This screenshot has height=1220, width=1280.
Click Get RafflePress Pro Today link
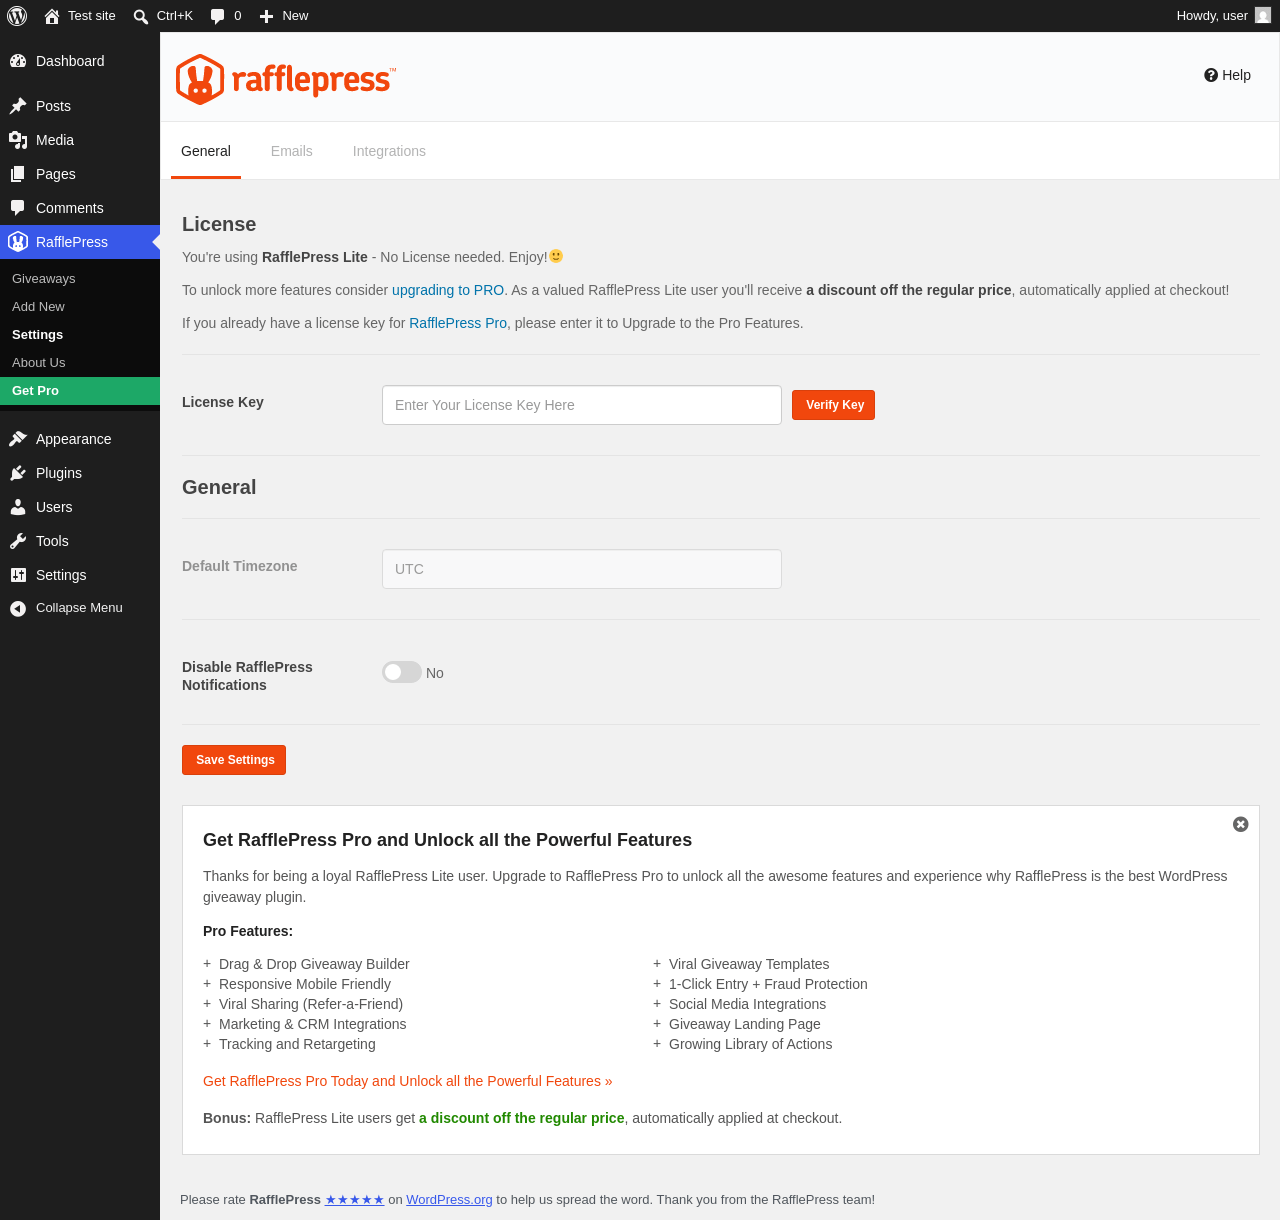(x=407, y=1081)
